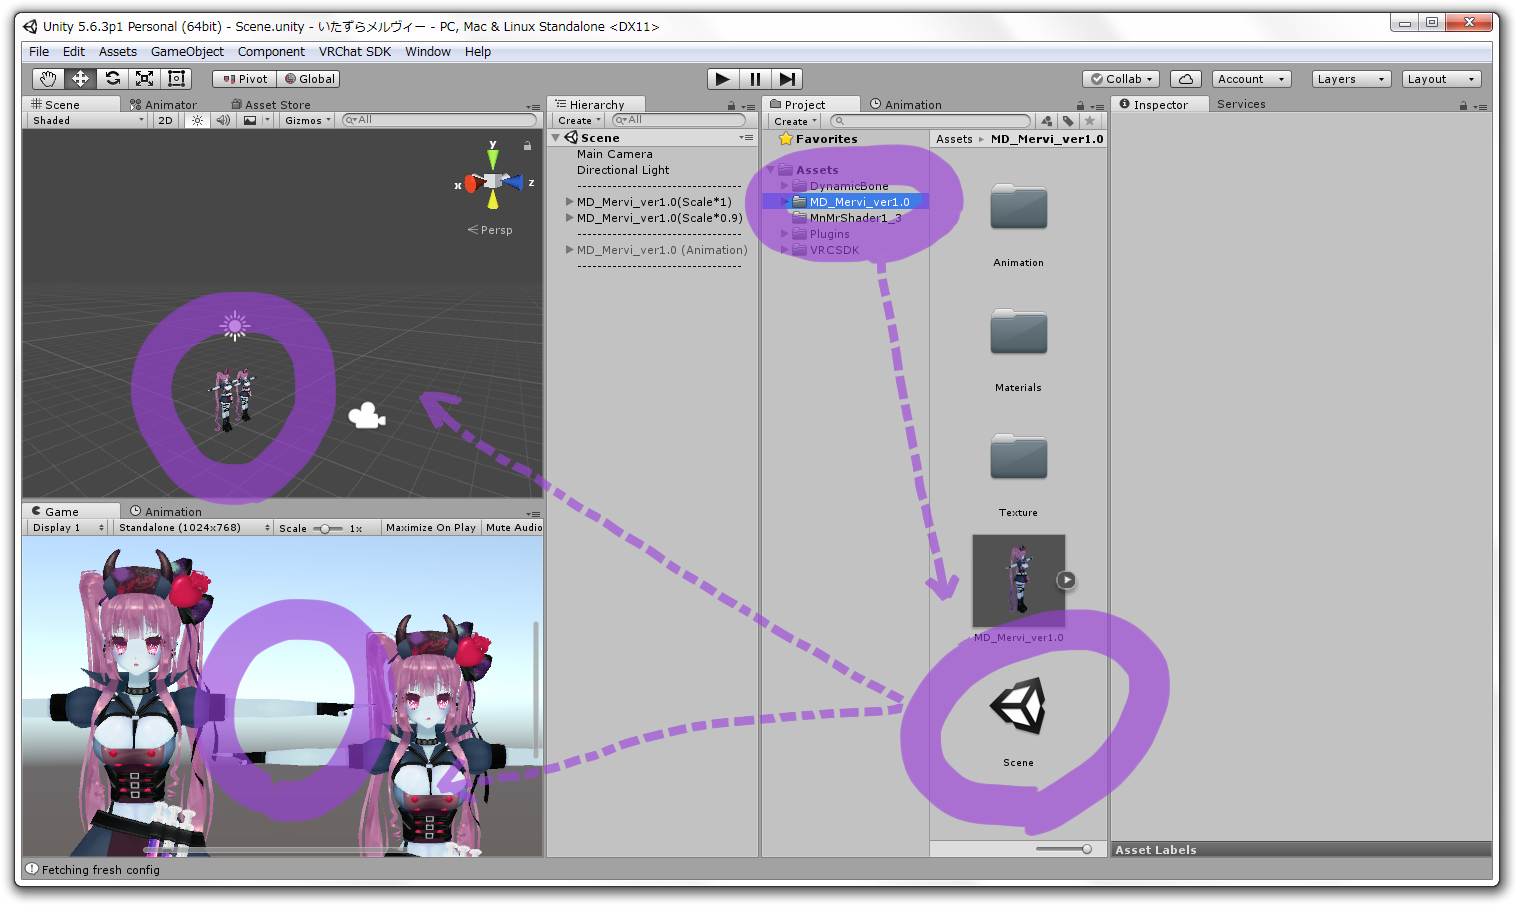1516x905 pixels.
Task: Open the Component menu
Action: click(271, 52)
